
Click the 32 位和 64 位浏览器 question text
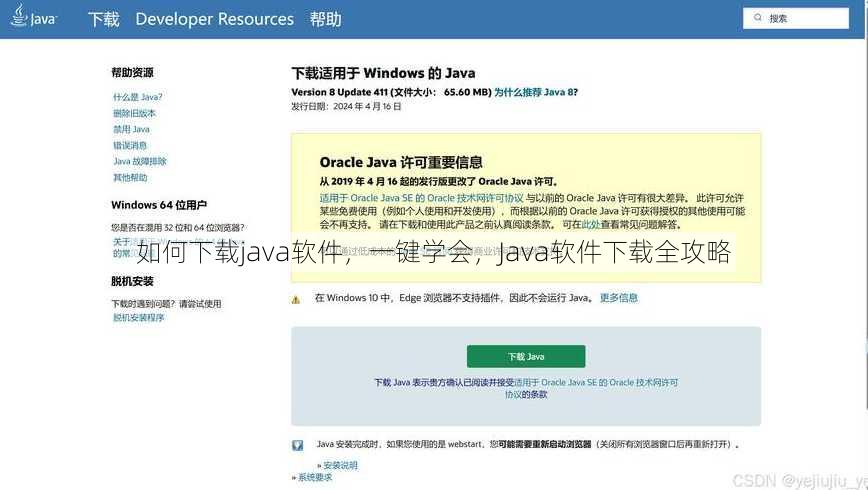[x=178, y=228]
